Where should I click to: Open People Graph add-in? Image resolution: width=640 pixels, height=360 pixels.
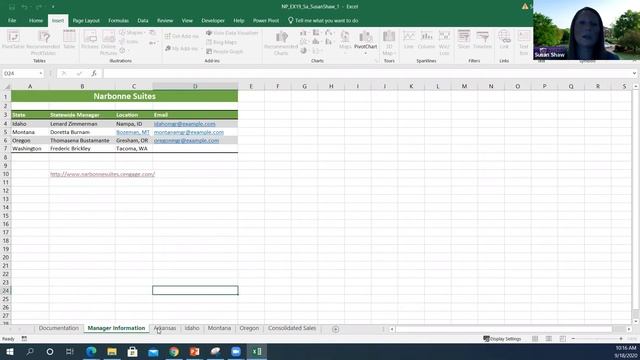(224, 51)
